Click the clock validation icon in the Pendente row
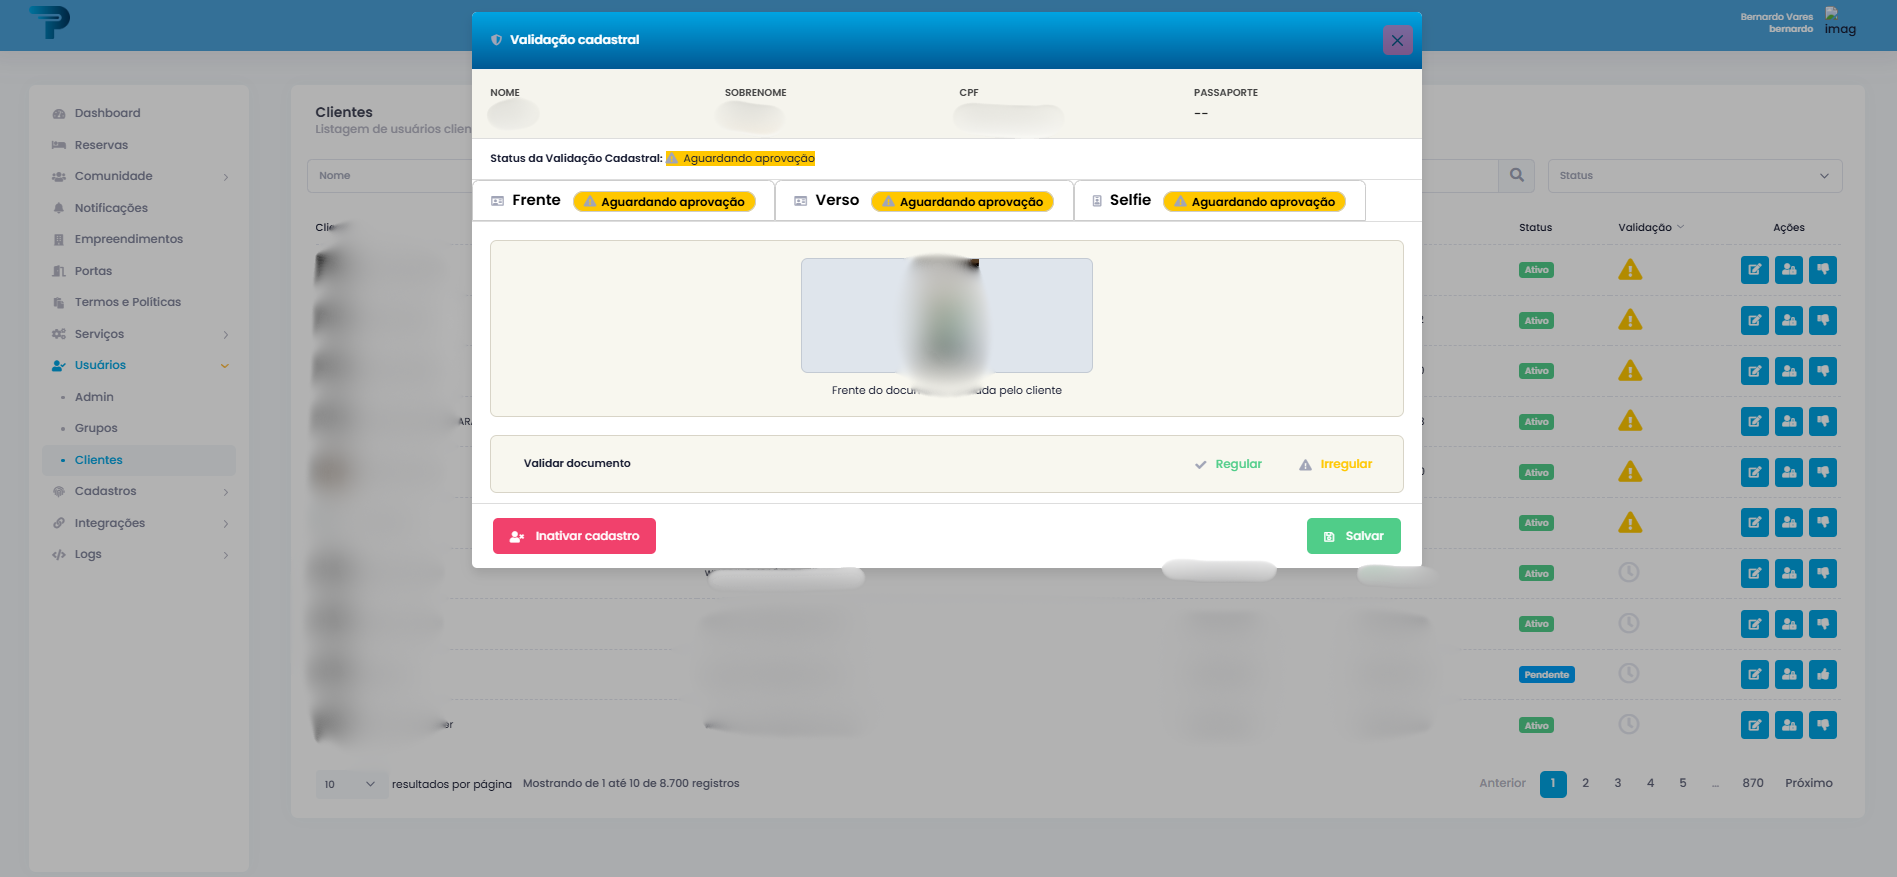 click(1629, 673)
